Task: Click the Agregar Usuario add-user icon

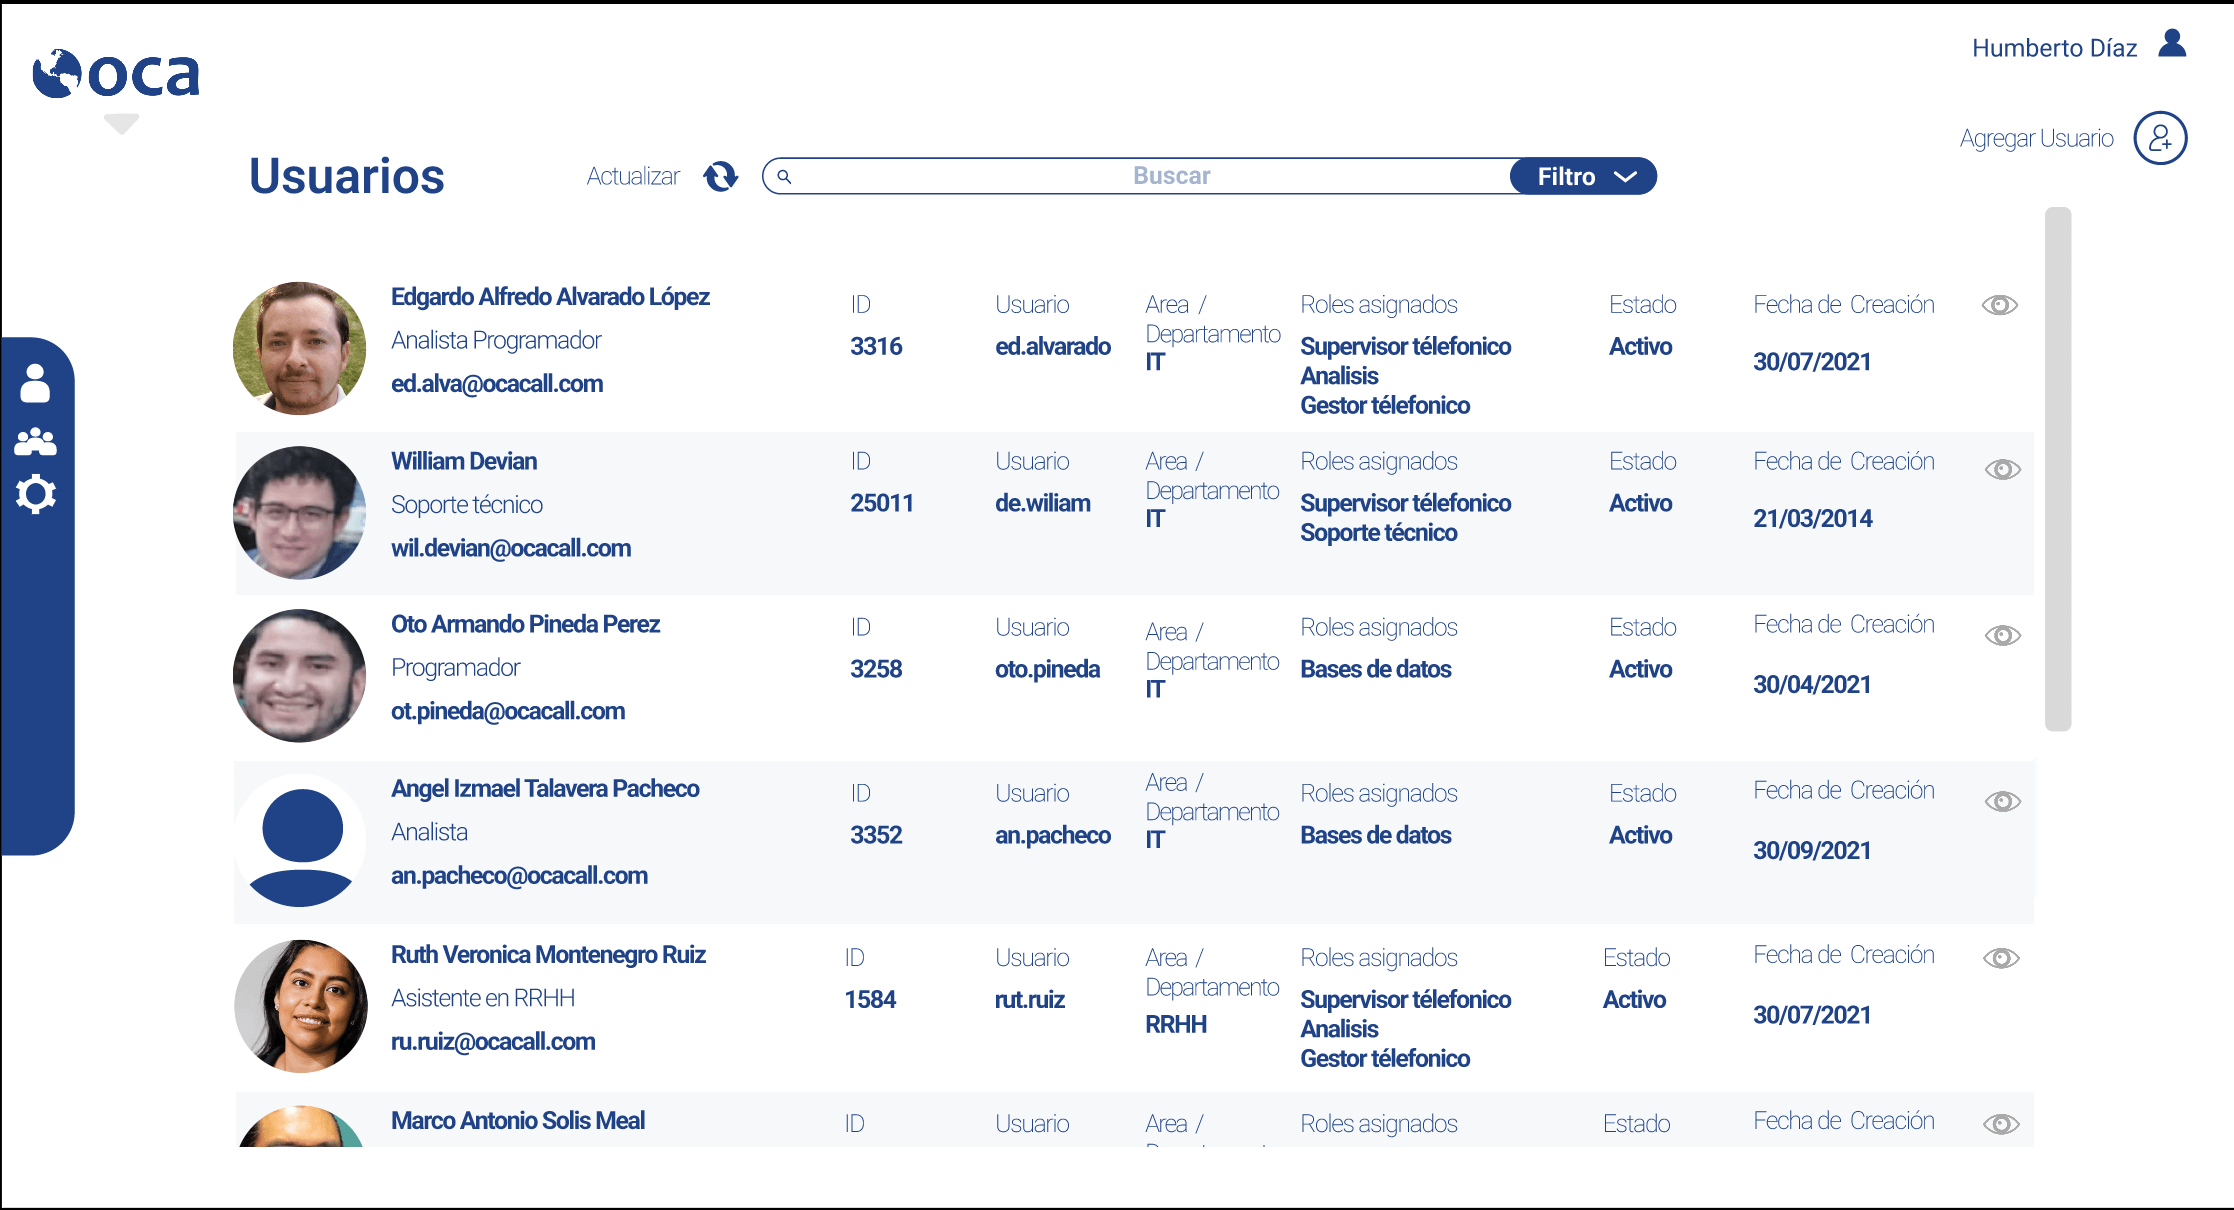Action: click(x=2160, y=138)
